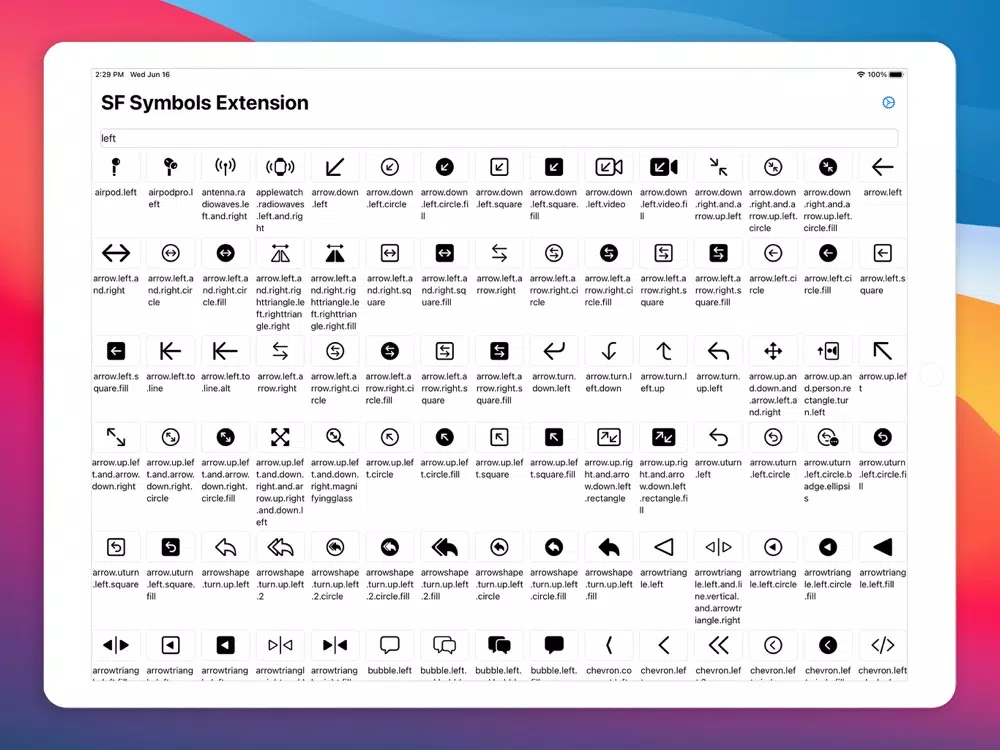Click the arrow.uturn.left.square.fill icon

170,547
